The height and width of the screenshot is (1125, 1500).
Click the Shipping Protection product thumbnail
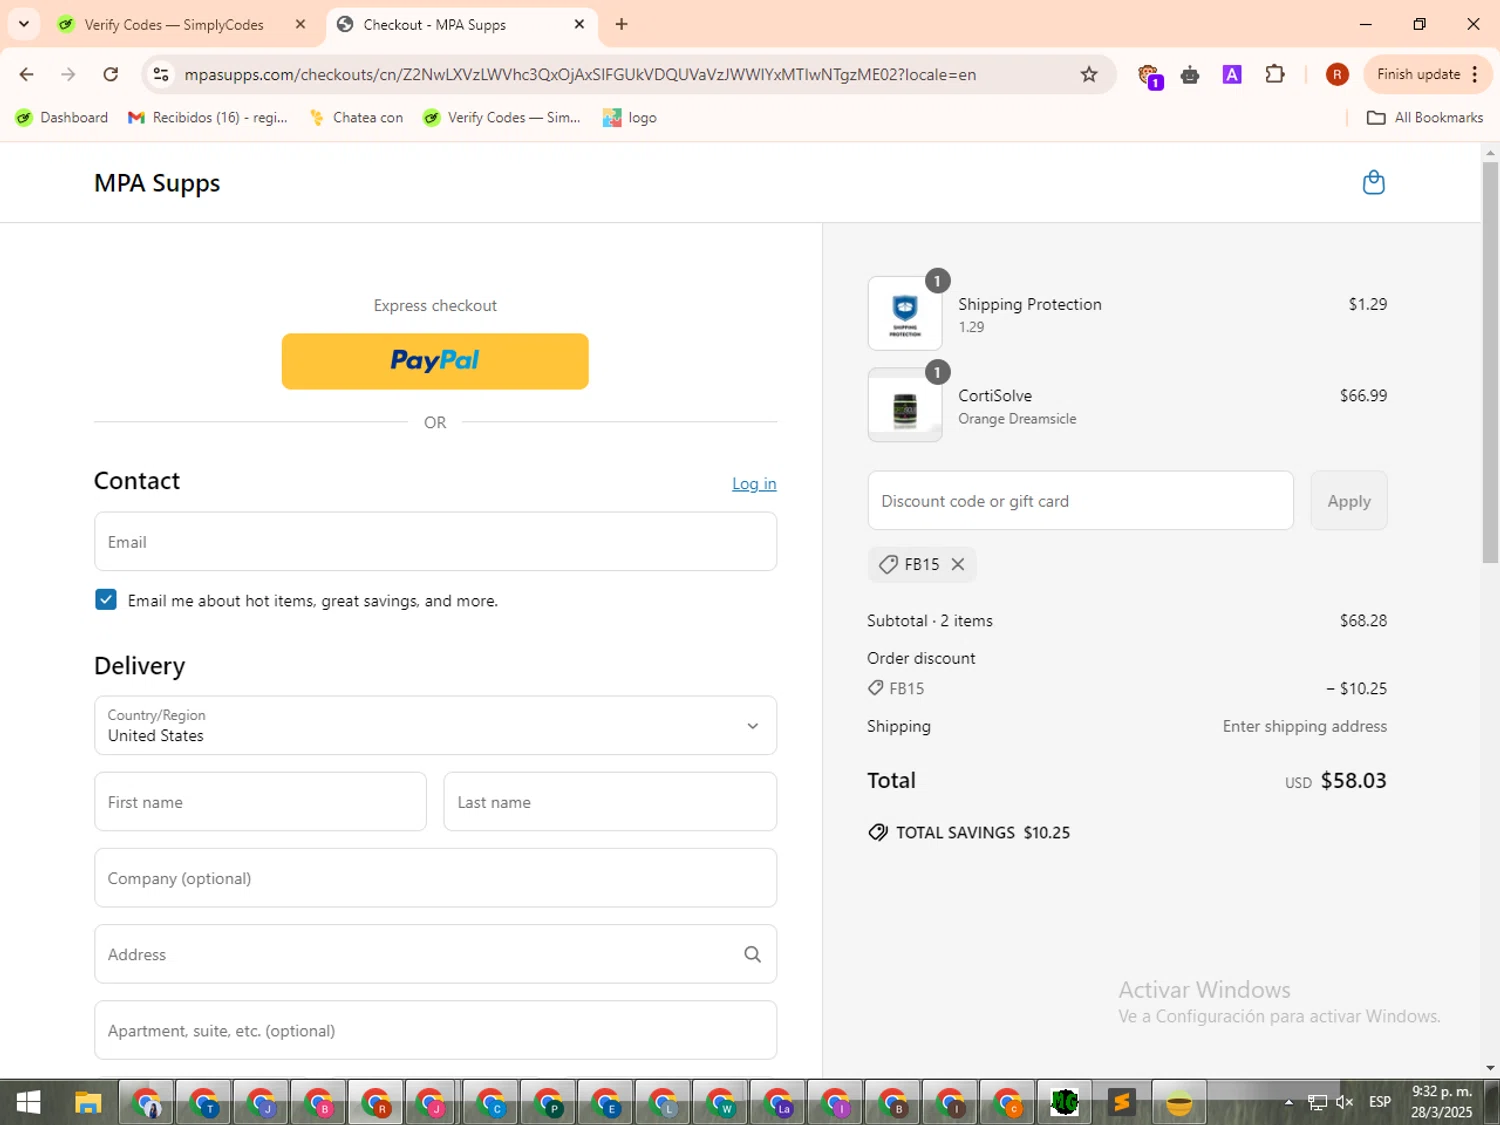[905, 314]
